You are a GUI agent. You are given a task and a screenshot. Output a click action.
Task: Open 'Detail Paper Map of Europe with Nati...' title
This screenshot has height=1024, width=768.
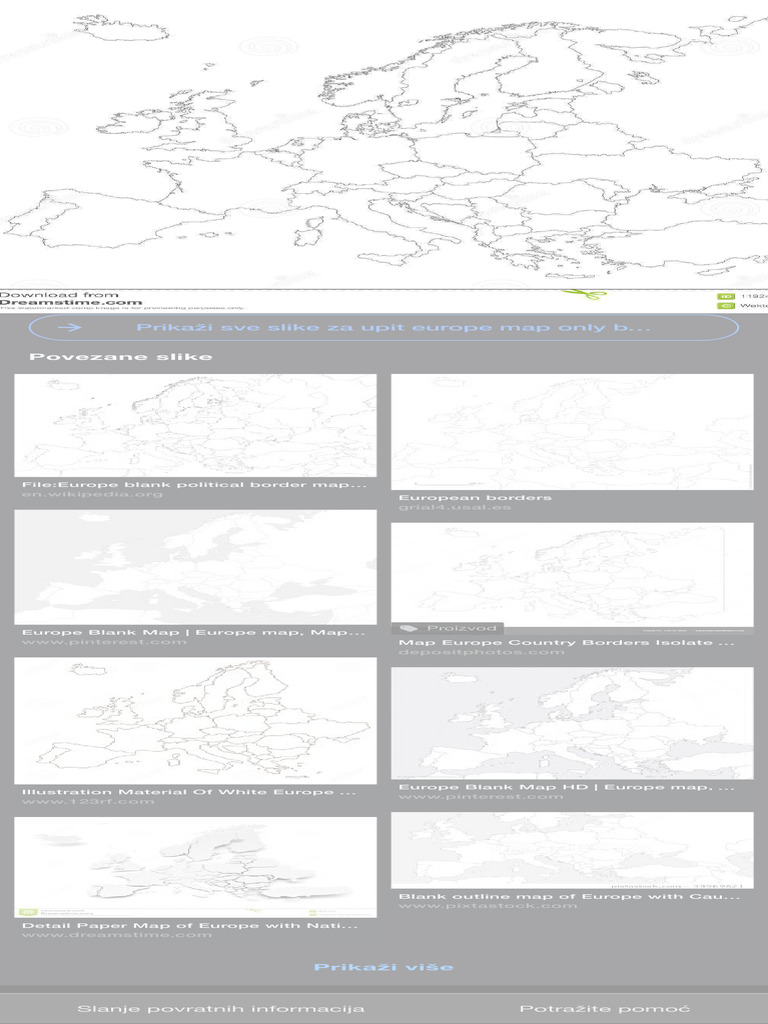190,925
